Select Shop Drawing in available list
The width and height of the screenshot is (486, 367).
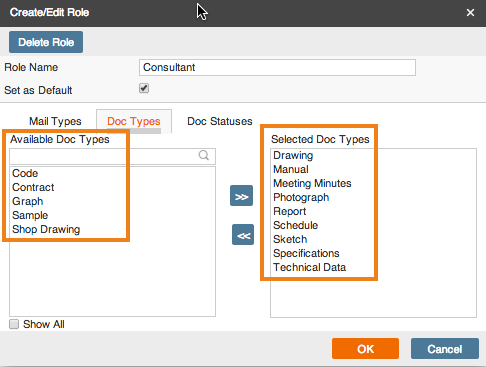coord(46,229)
